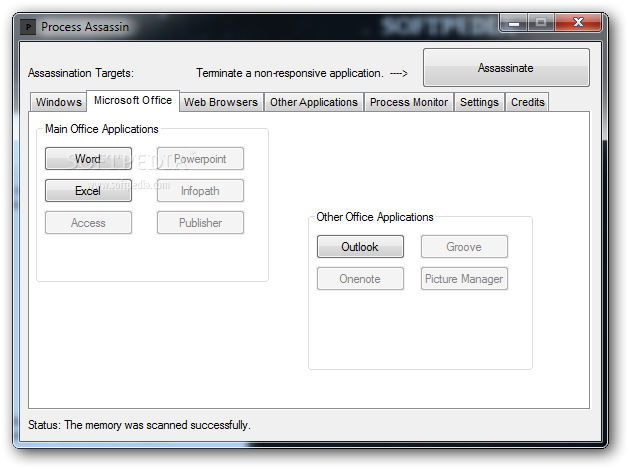The image size is (629, 469).
Task: Click the Groove button
Action: [x=464, y=246]
